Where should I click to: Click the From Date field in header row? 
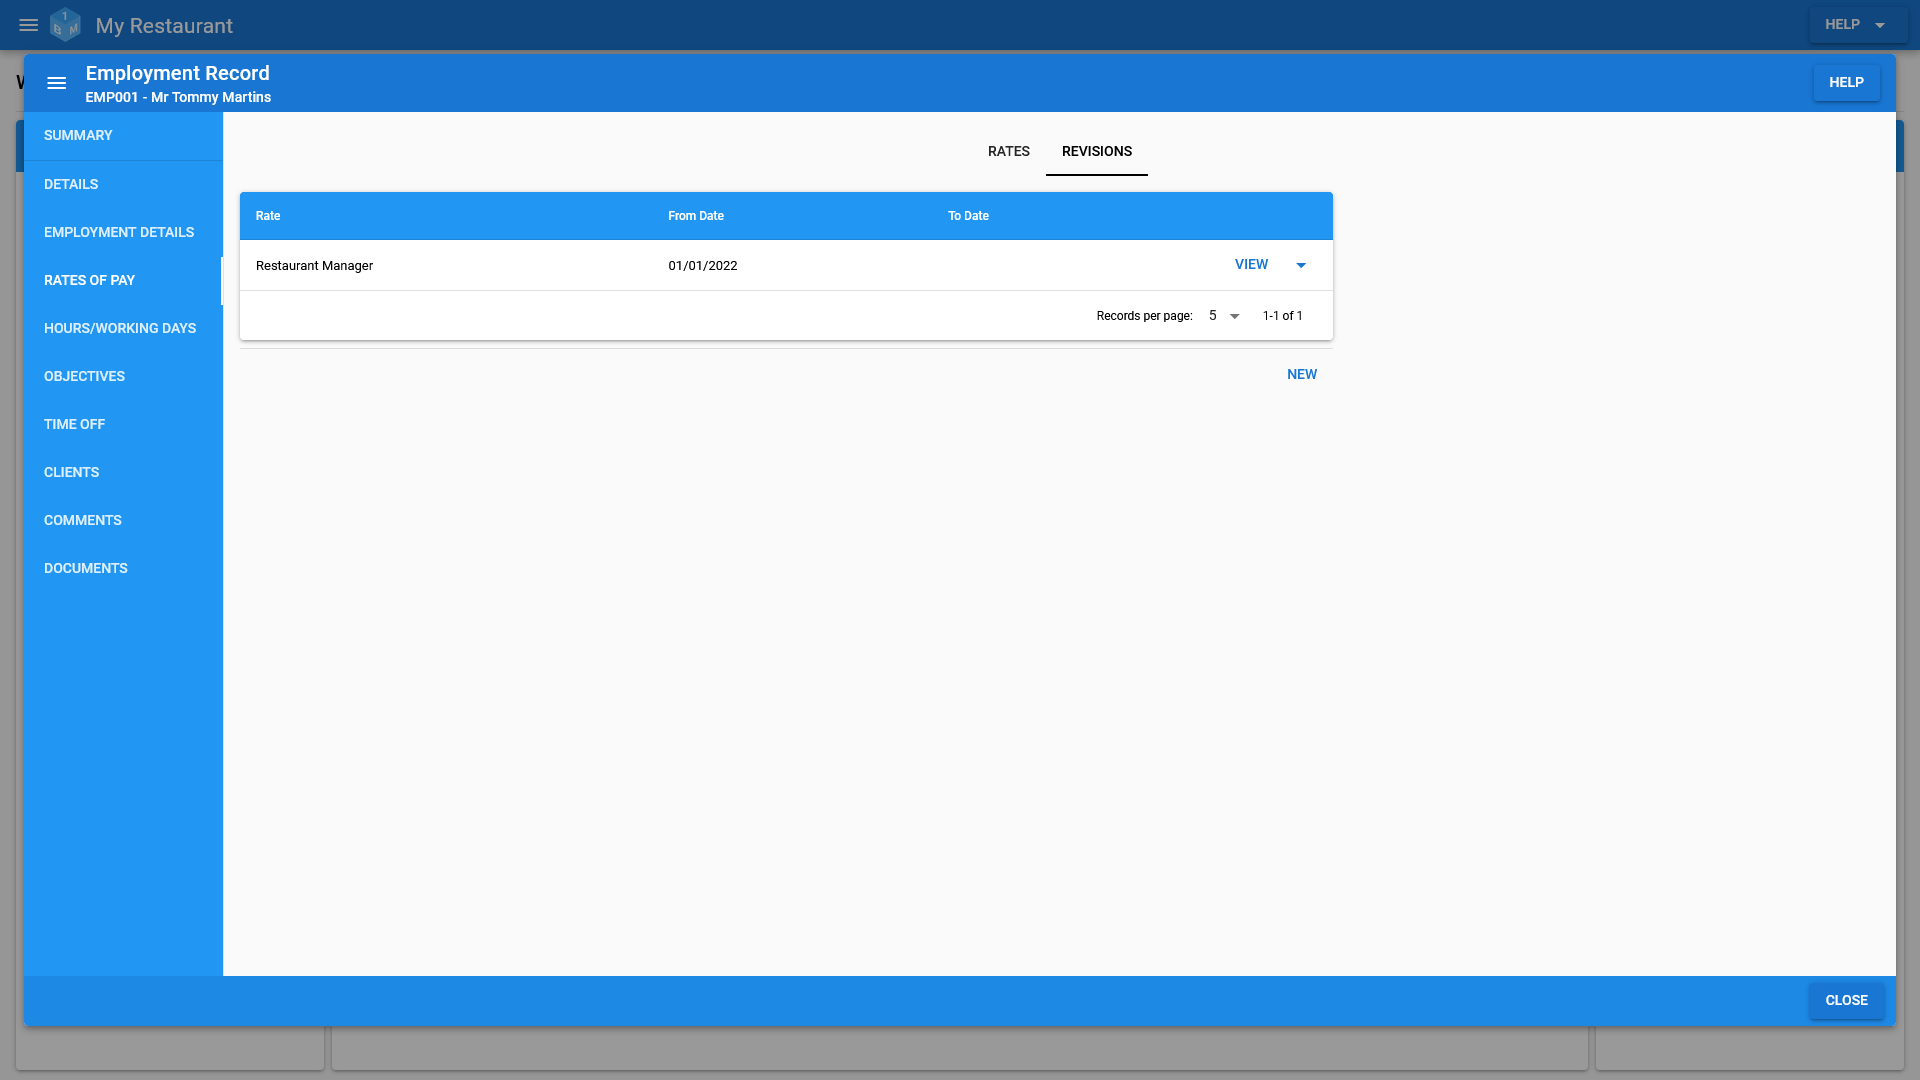pos(695,215)
